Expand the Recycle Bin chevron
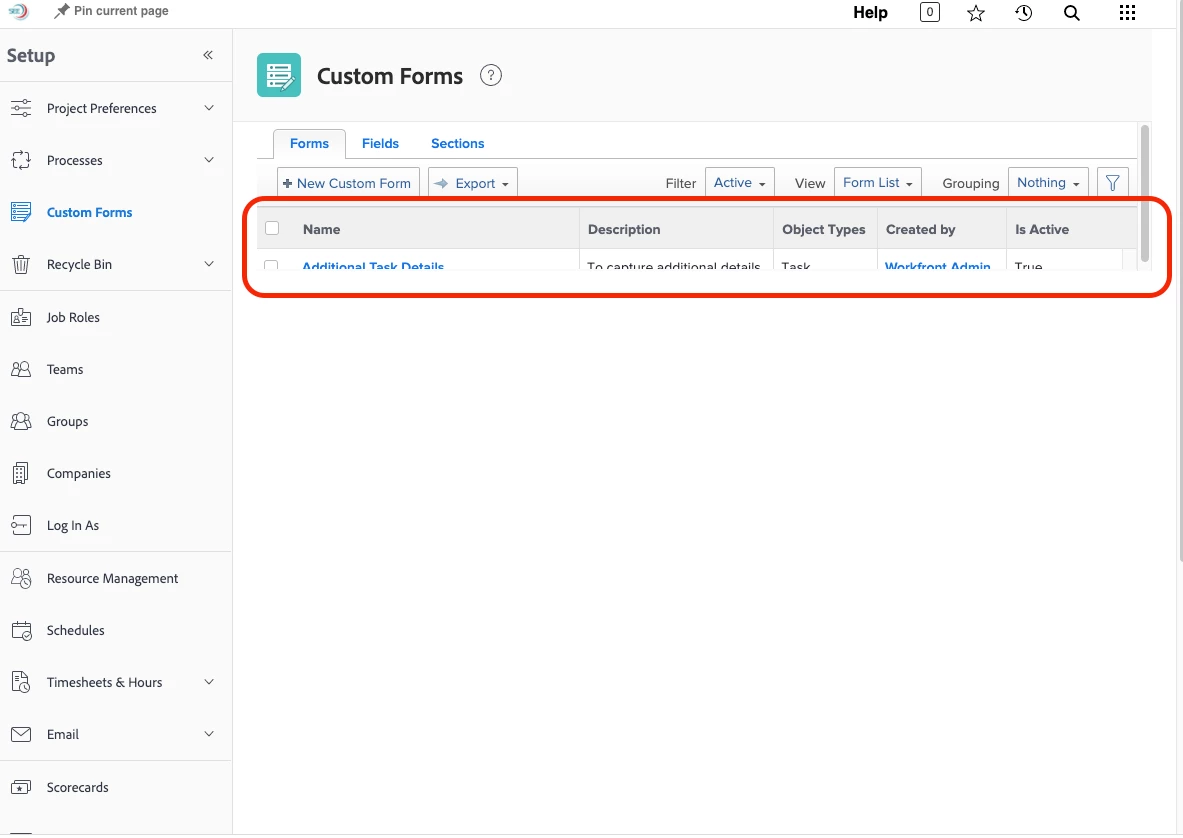This screenshot has height=838, width=1183. [x=209, y=264]
